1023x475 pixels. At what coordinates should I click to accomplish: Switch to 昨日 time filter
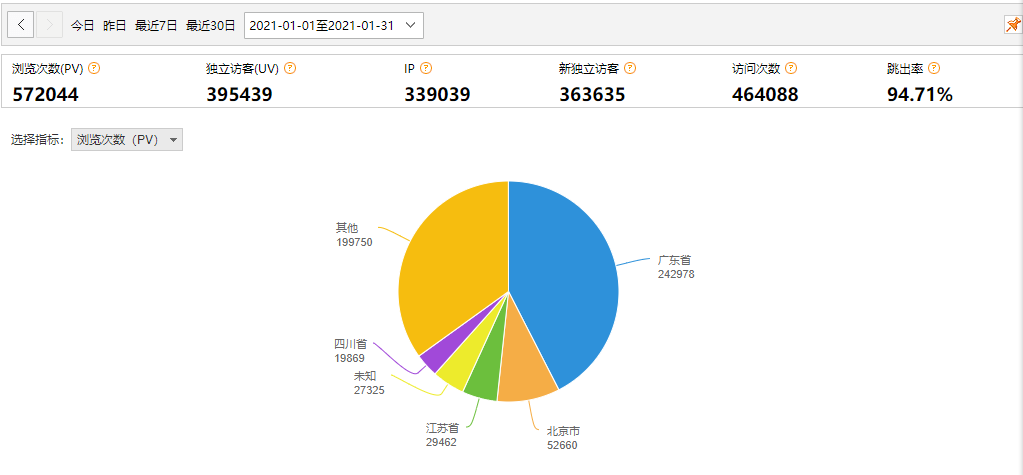point(114,25)
